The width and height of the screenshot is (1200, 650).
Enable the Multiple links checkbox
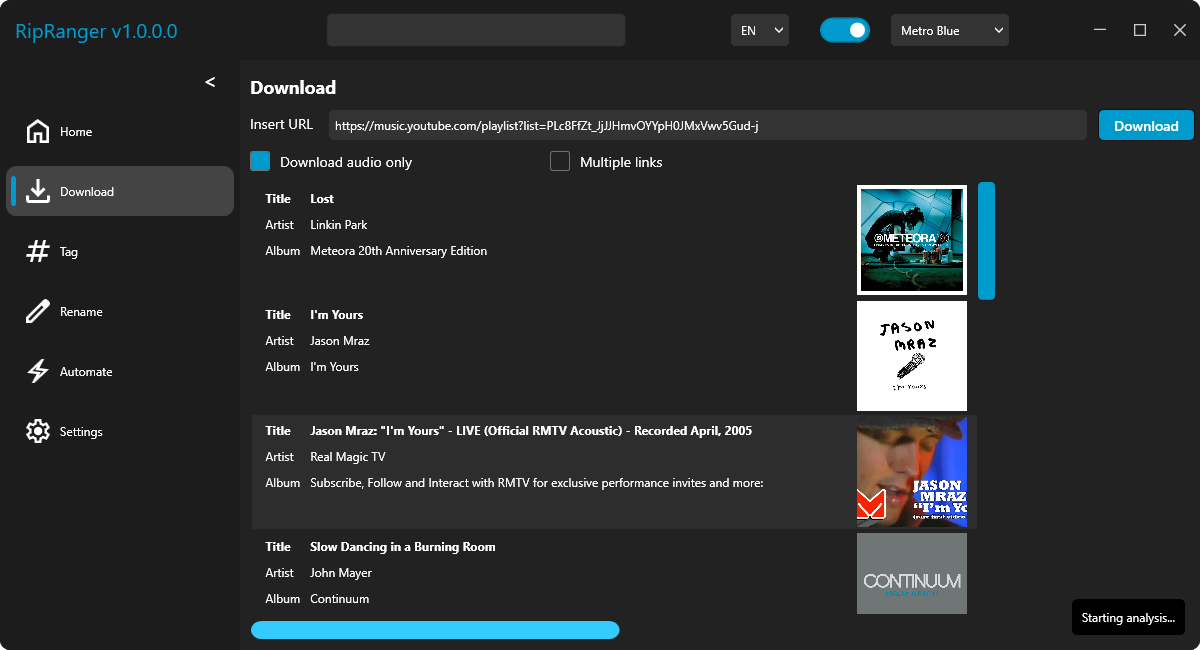(560, 161)
